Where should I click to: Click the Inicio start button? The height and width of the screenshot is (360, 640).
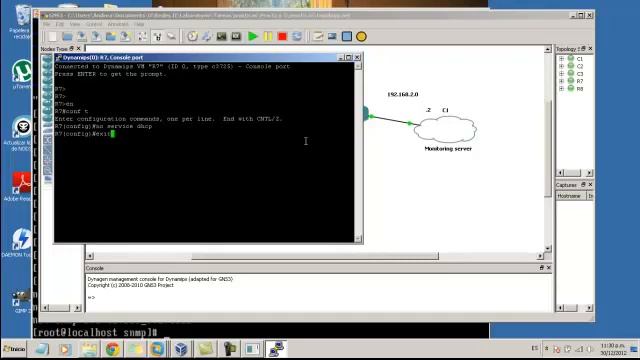[x=14, y=349]
